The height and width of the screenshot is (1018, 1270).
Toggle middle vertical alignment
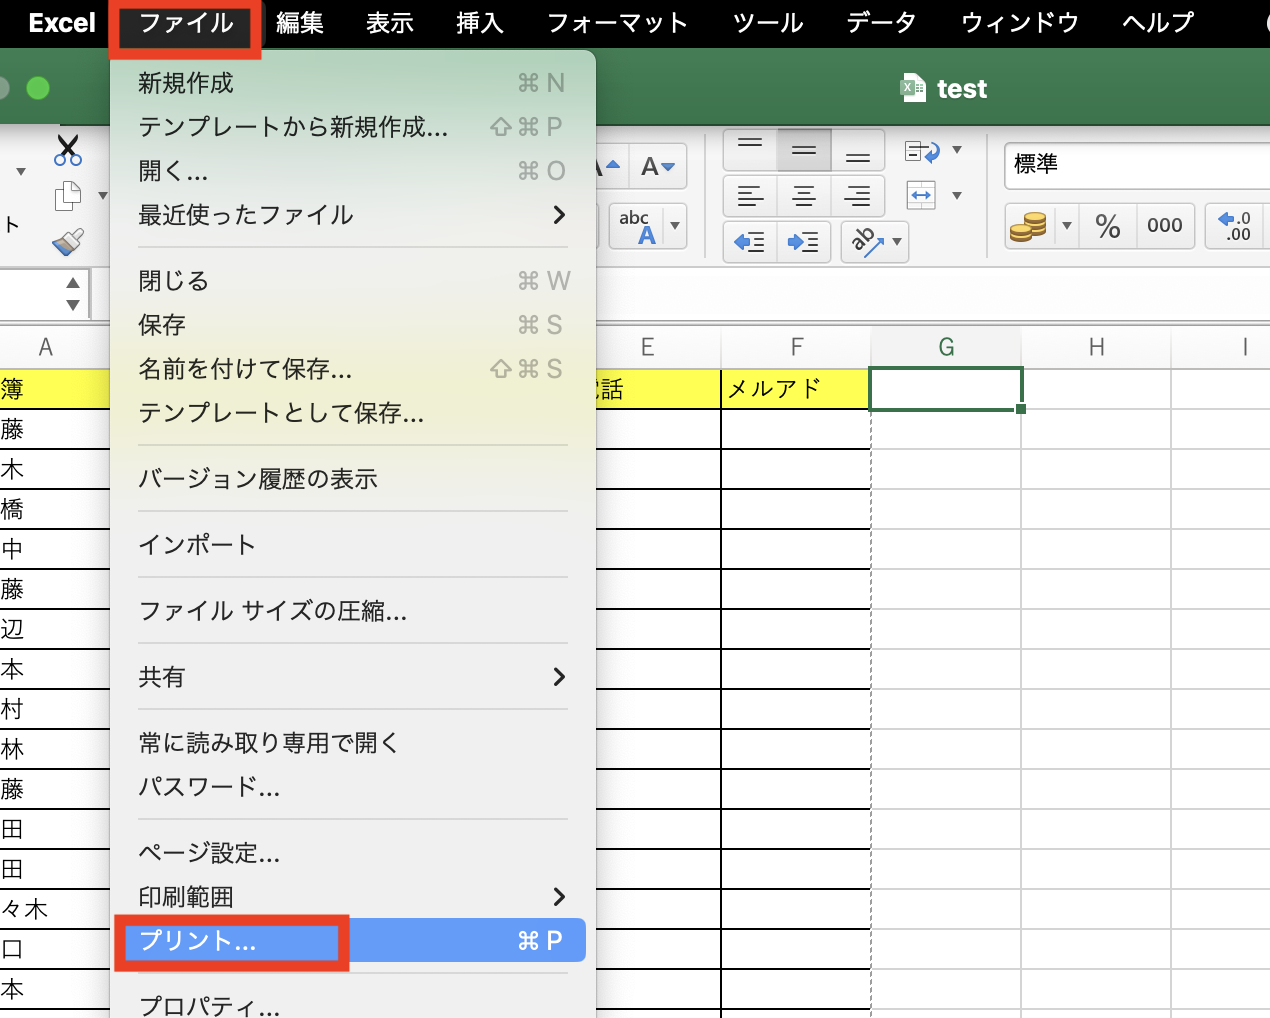[804, 150]
